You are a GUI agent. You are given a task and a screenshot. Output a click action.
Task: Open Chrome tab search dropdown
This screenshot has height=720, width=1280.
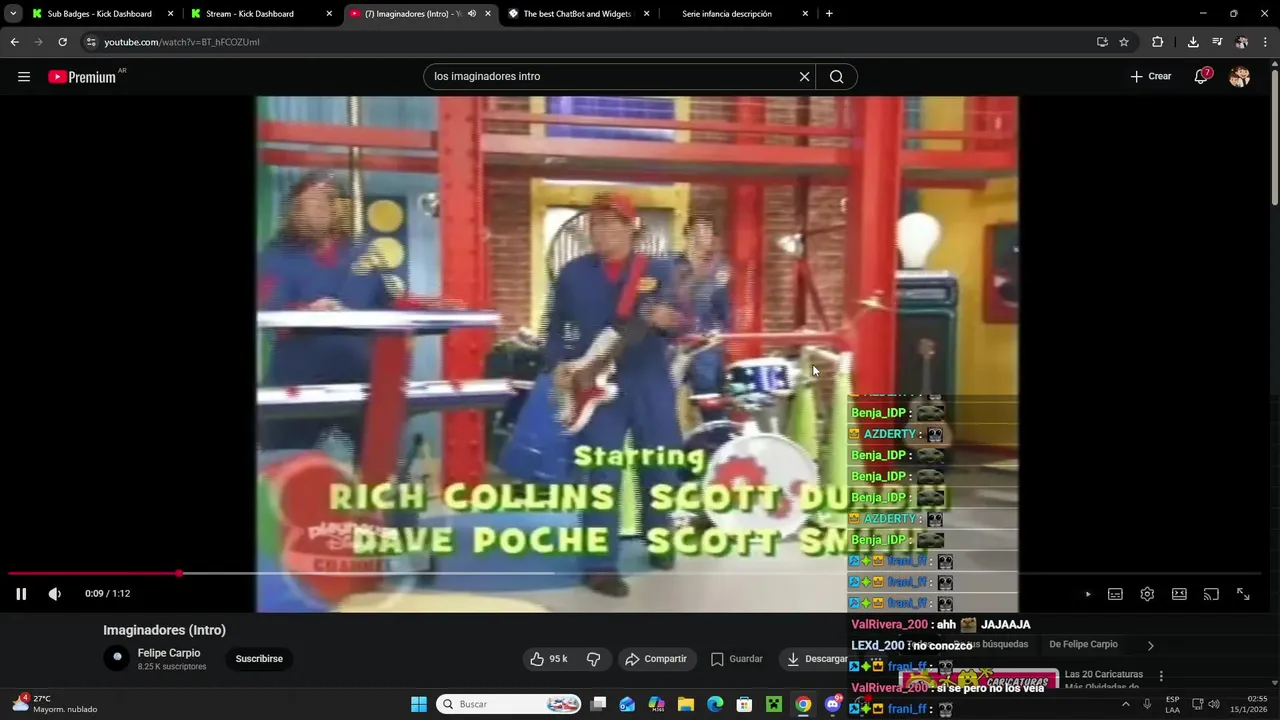13,14
